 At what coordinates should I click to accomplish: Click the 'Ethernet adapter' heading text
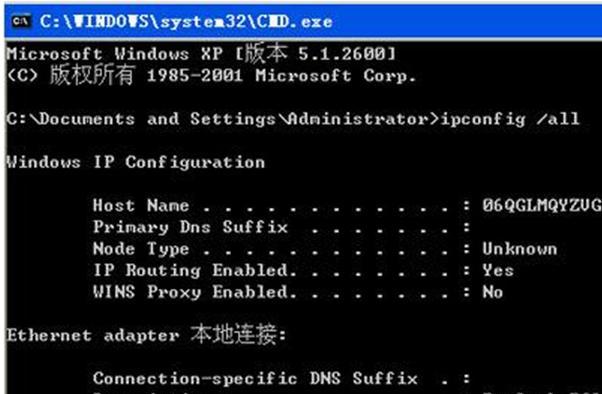pos(93,336)
